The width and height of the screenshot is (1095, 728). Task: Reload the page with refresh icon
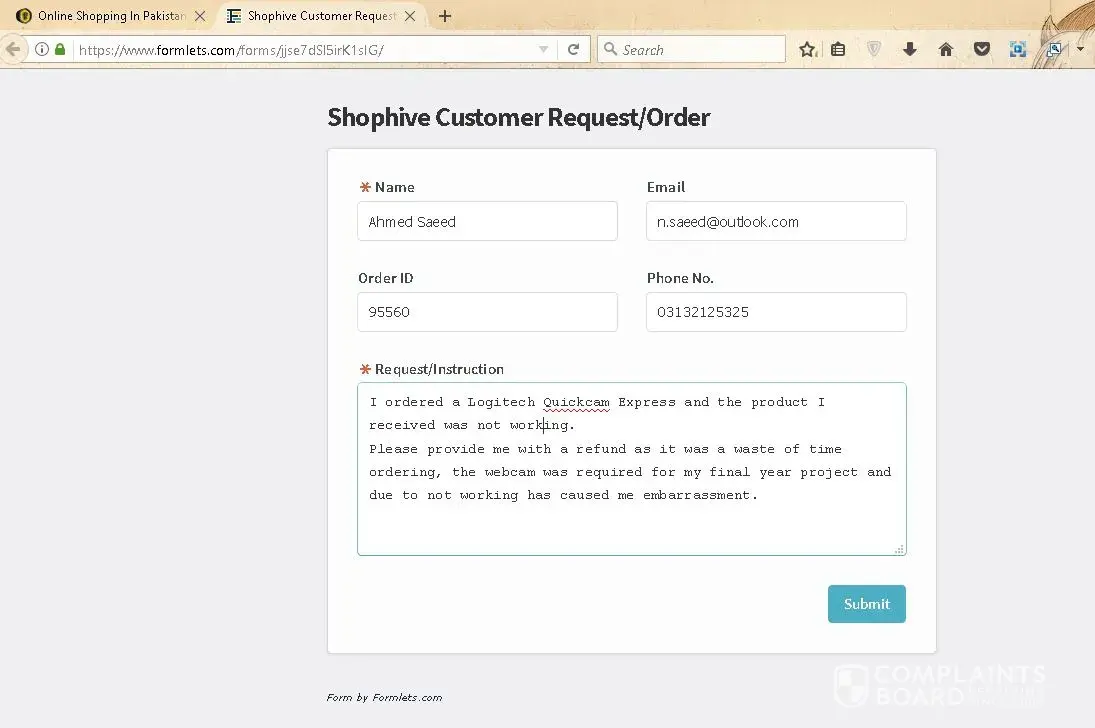click(573, 50)
